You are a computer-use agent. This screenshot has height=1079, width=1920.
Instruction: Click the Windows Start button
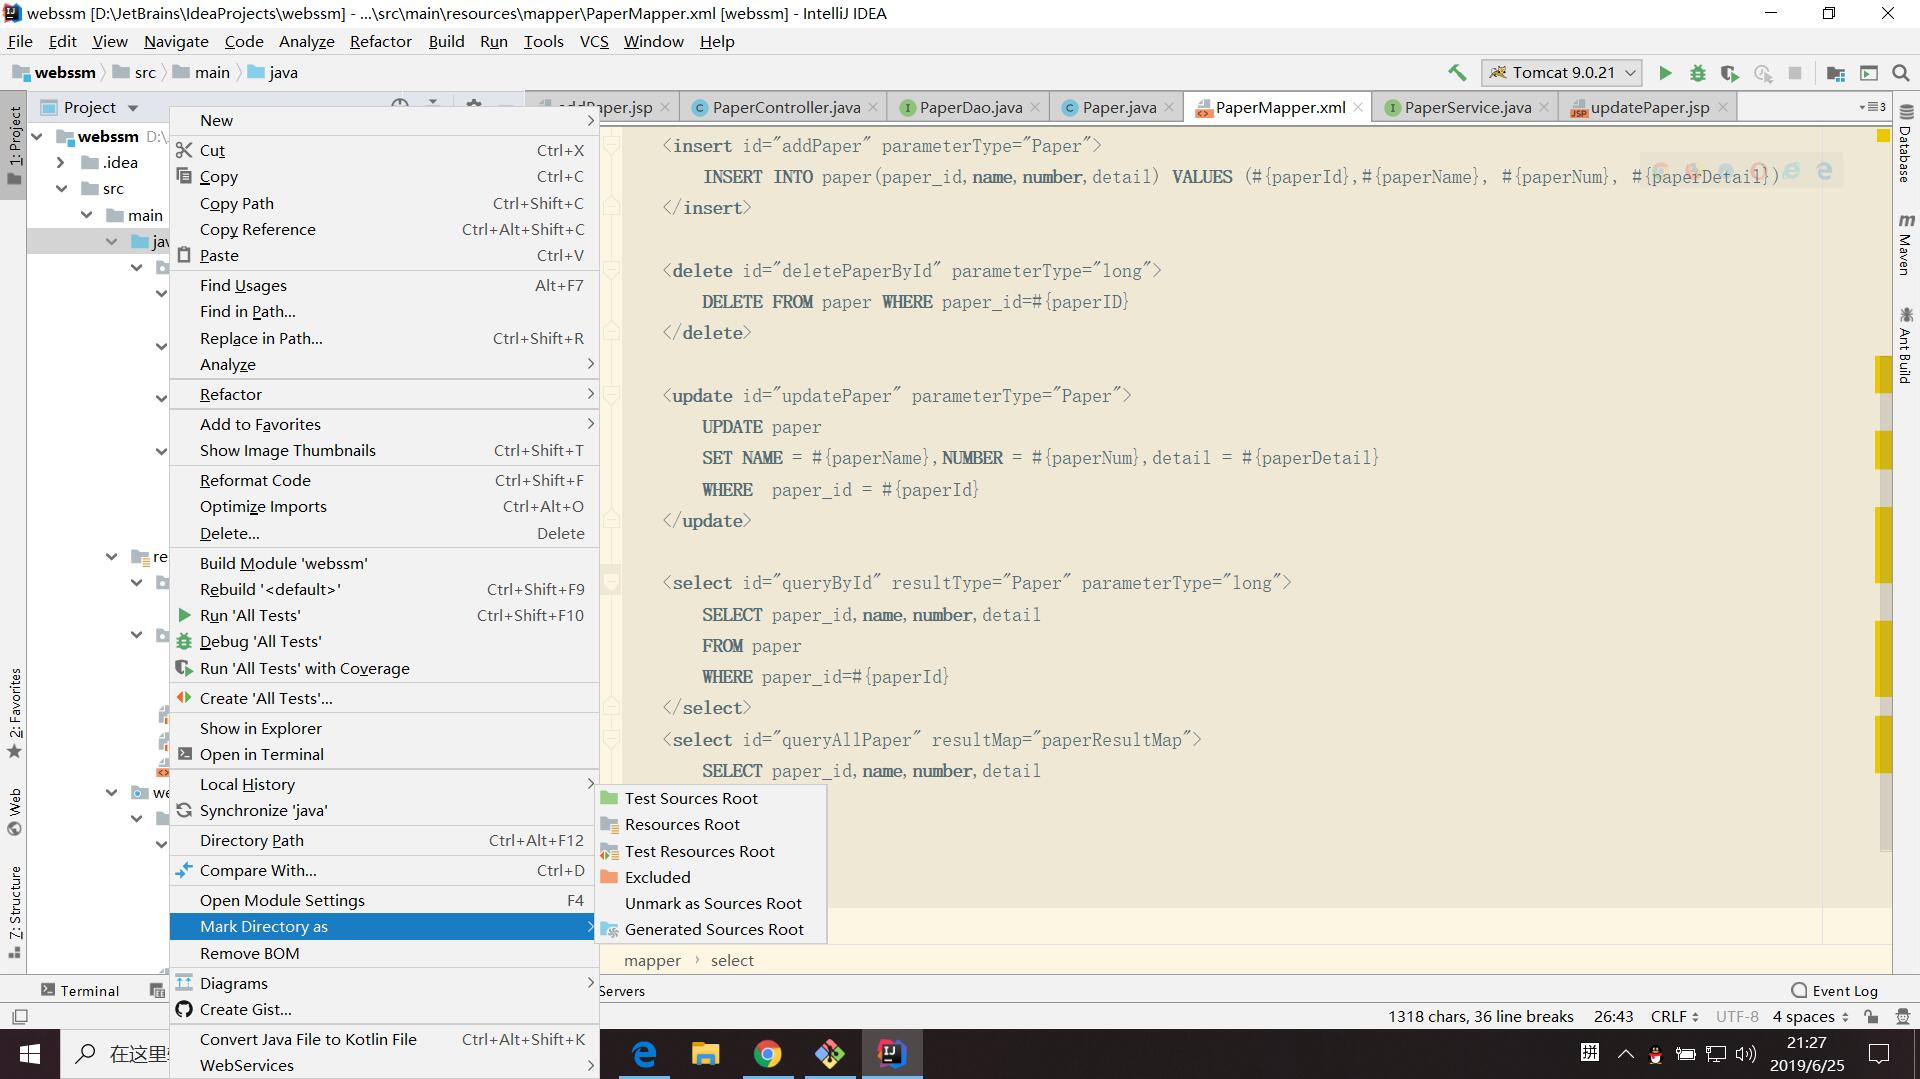[x=30, y=1054]
